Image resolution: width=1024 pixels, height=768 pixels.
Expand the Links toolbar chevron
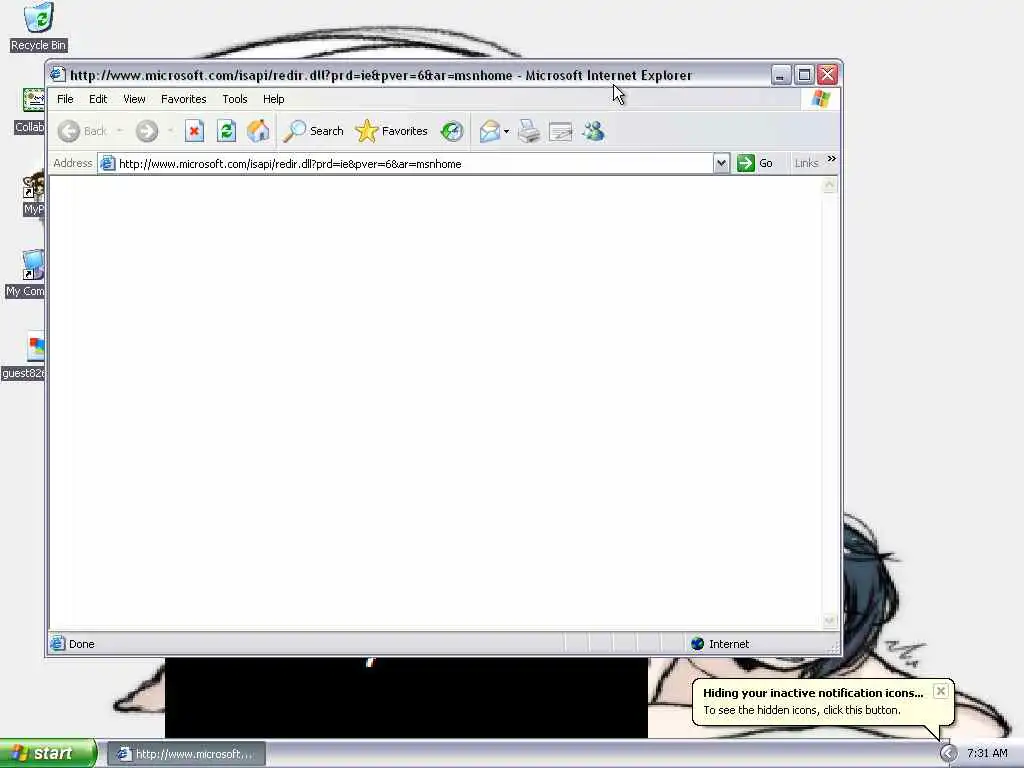pyautogui.click(x=831, y=159)
